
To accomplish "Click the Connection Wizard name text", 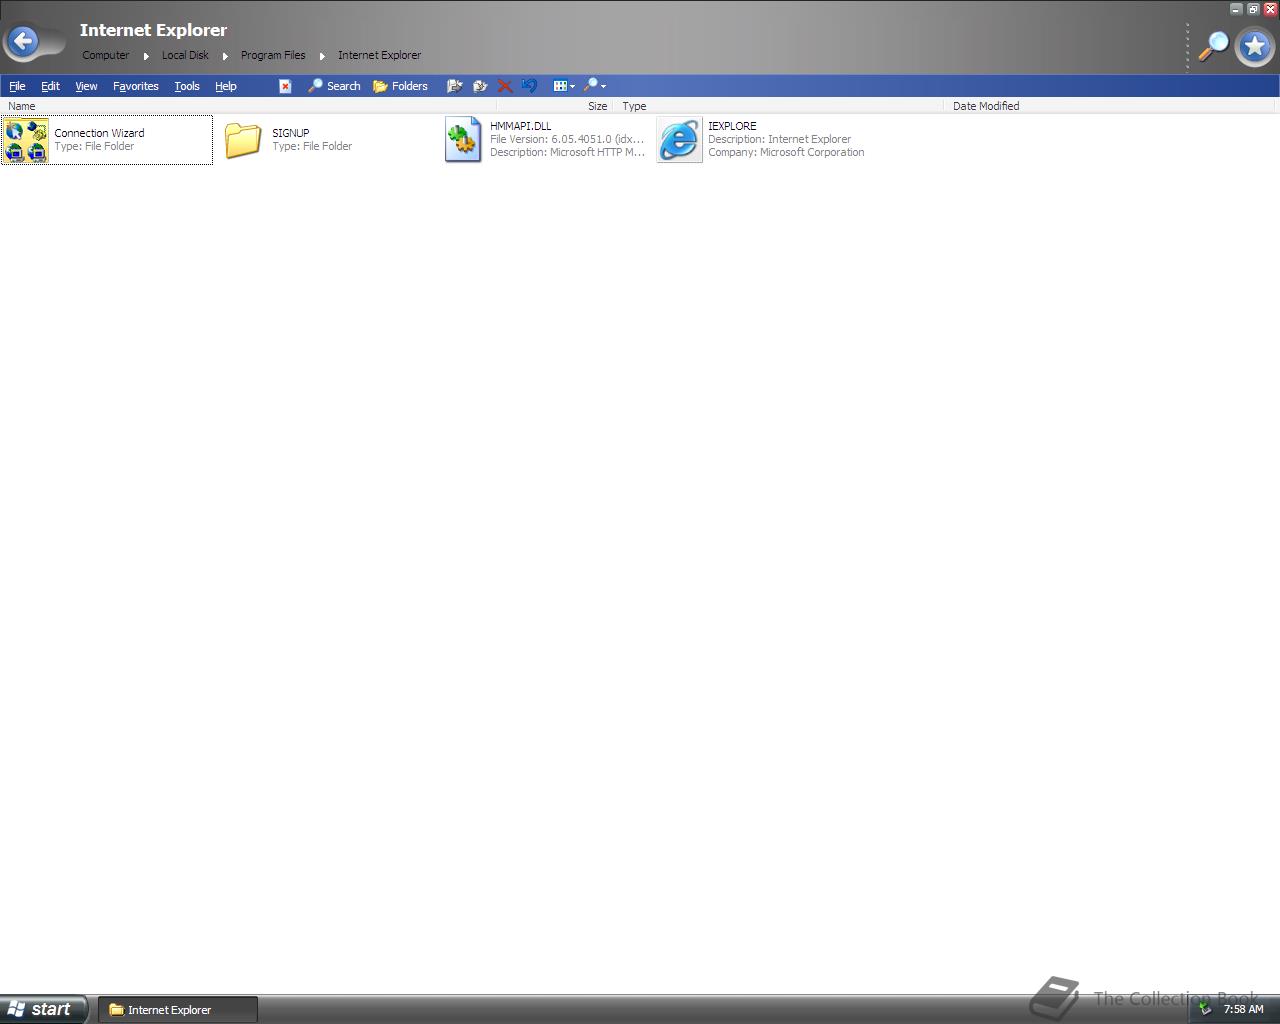I will pyautogui.click(x=99, y=133).
